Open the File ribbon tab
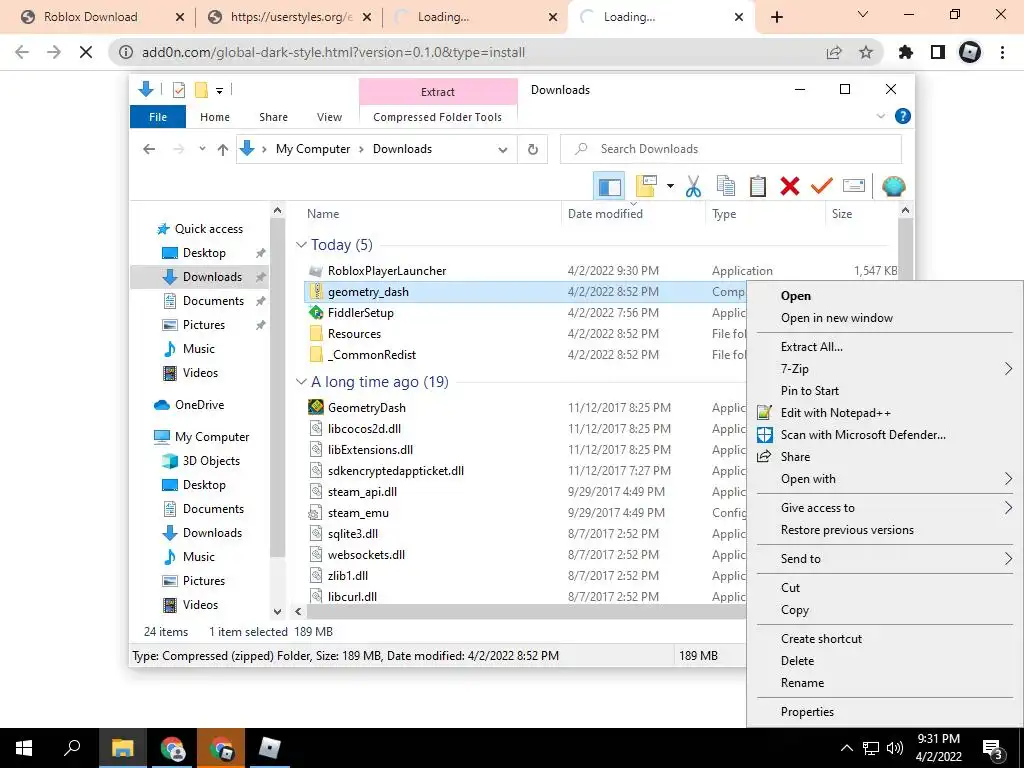This screenshot has height=768, width=1024. 158,117
